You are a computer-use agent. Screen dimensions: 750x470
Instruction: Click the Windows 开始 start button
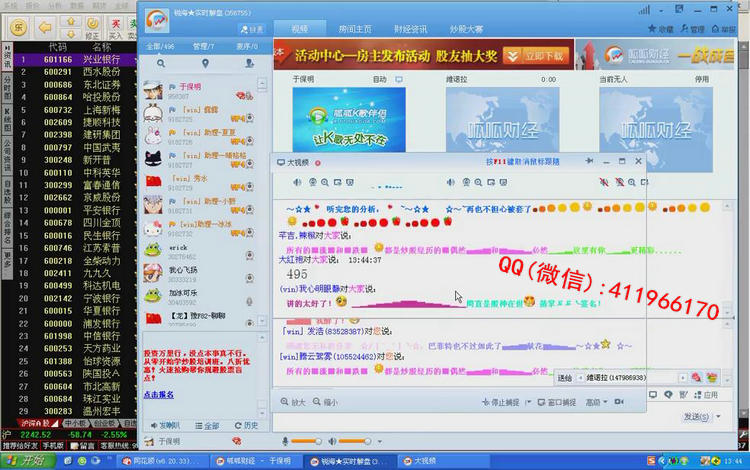[x=28, y=461]
